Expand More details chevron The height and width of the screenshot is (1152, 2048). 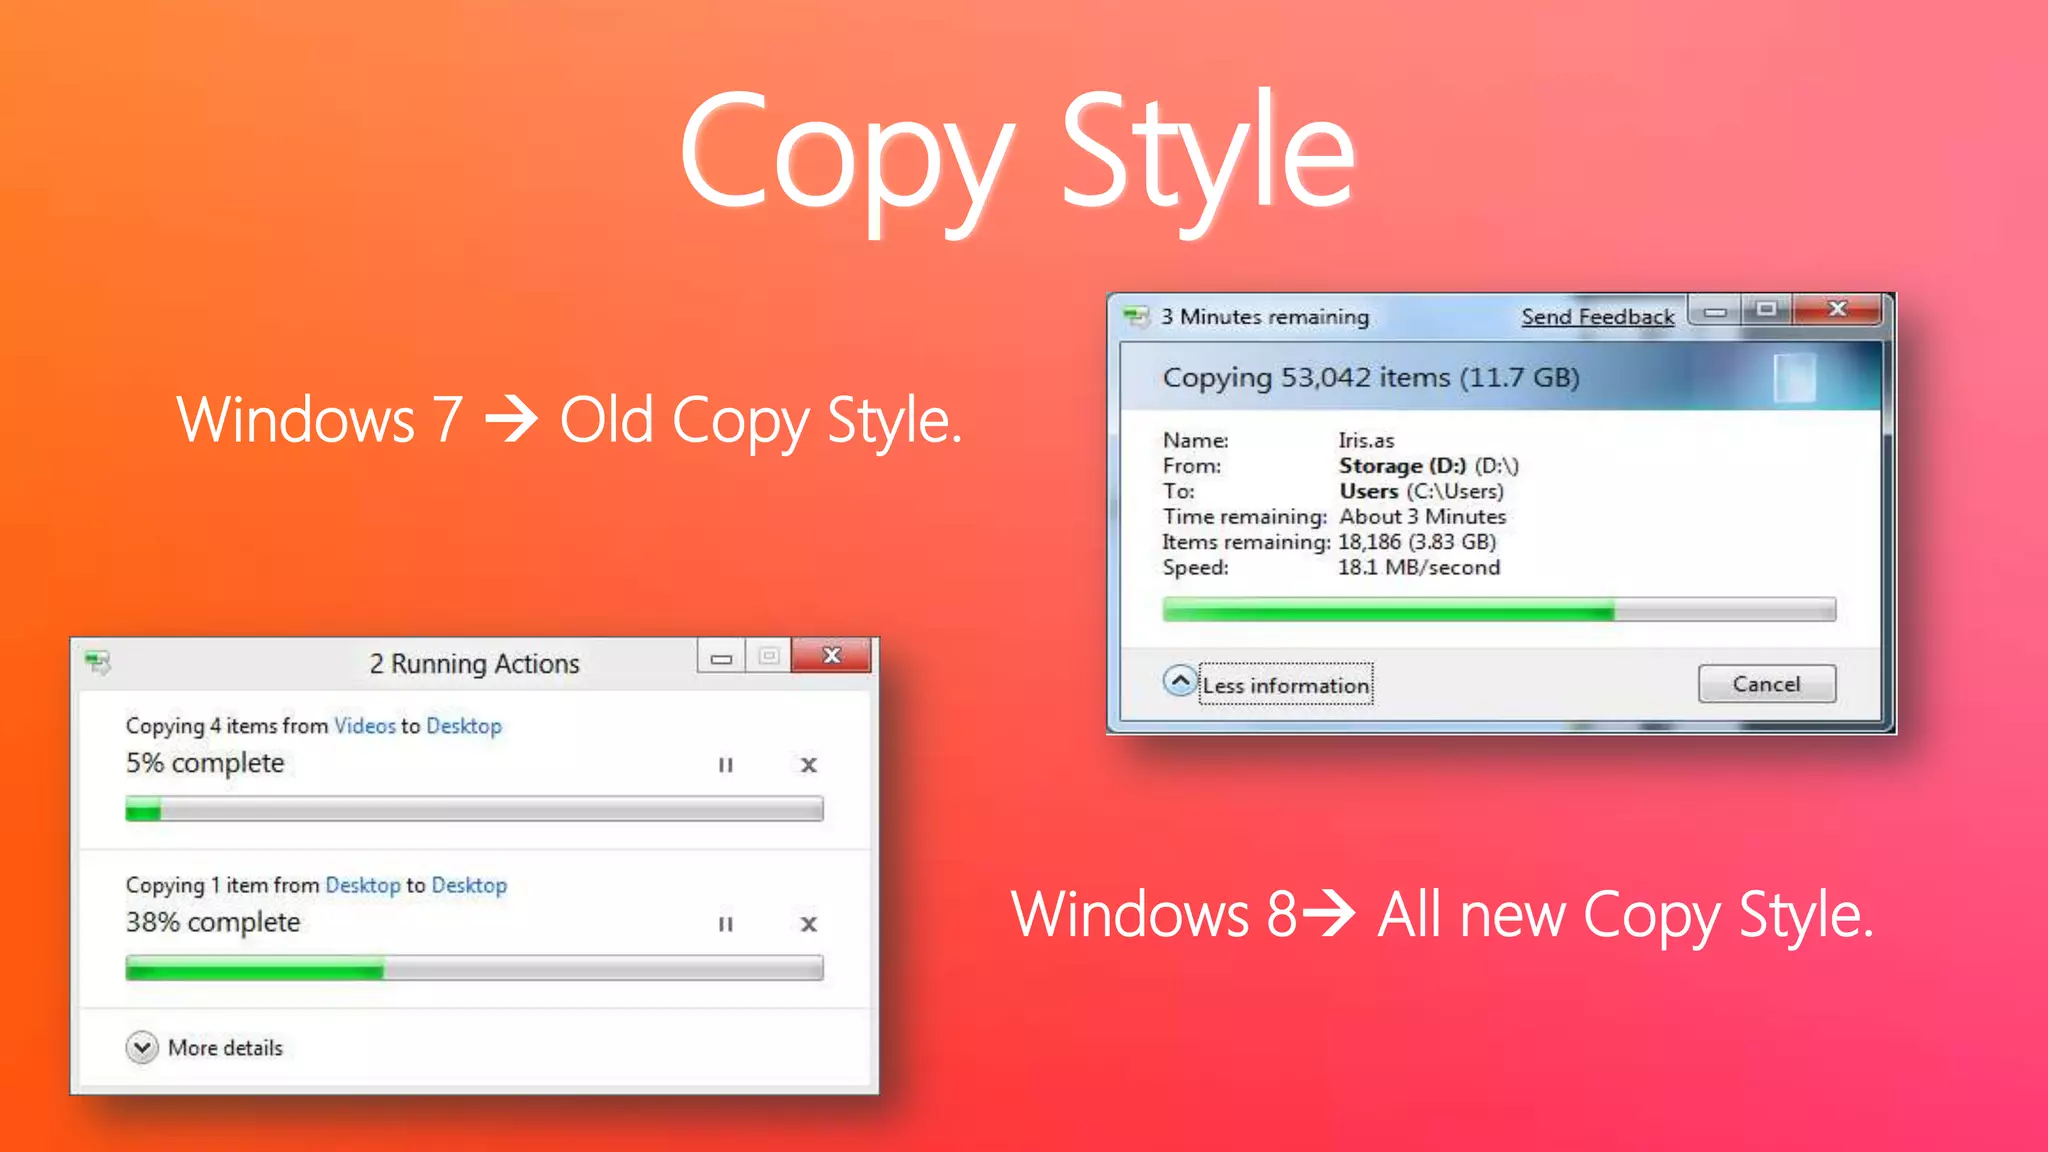[x=142, y=1047]
